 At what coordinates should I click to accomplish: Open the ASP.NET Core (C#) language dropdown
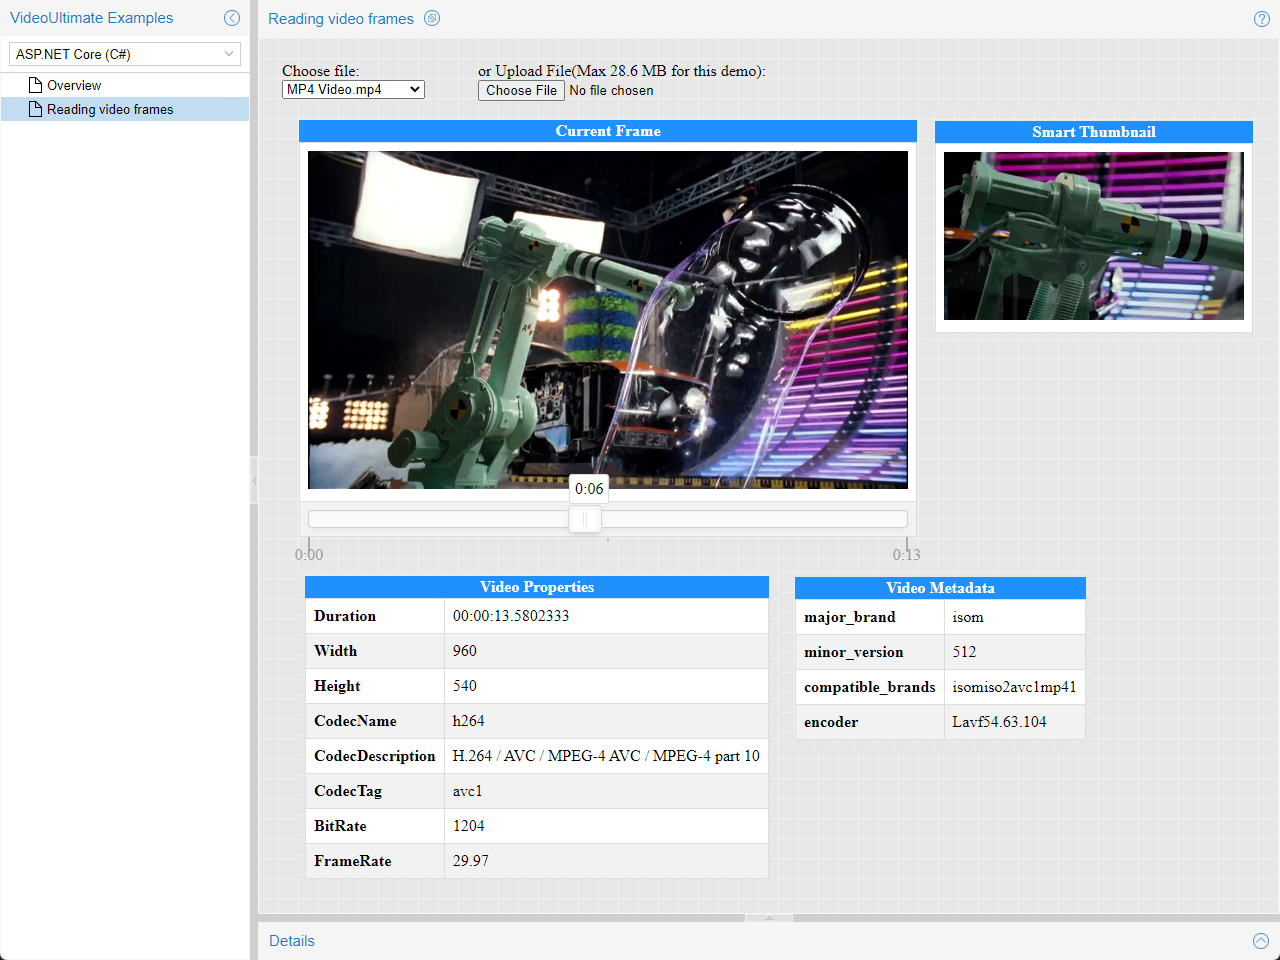click(124, 54)
